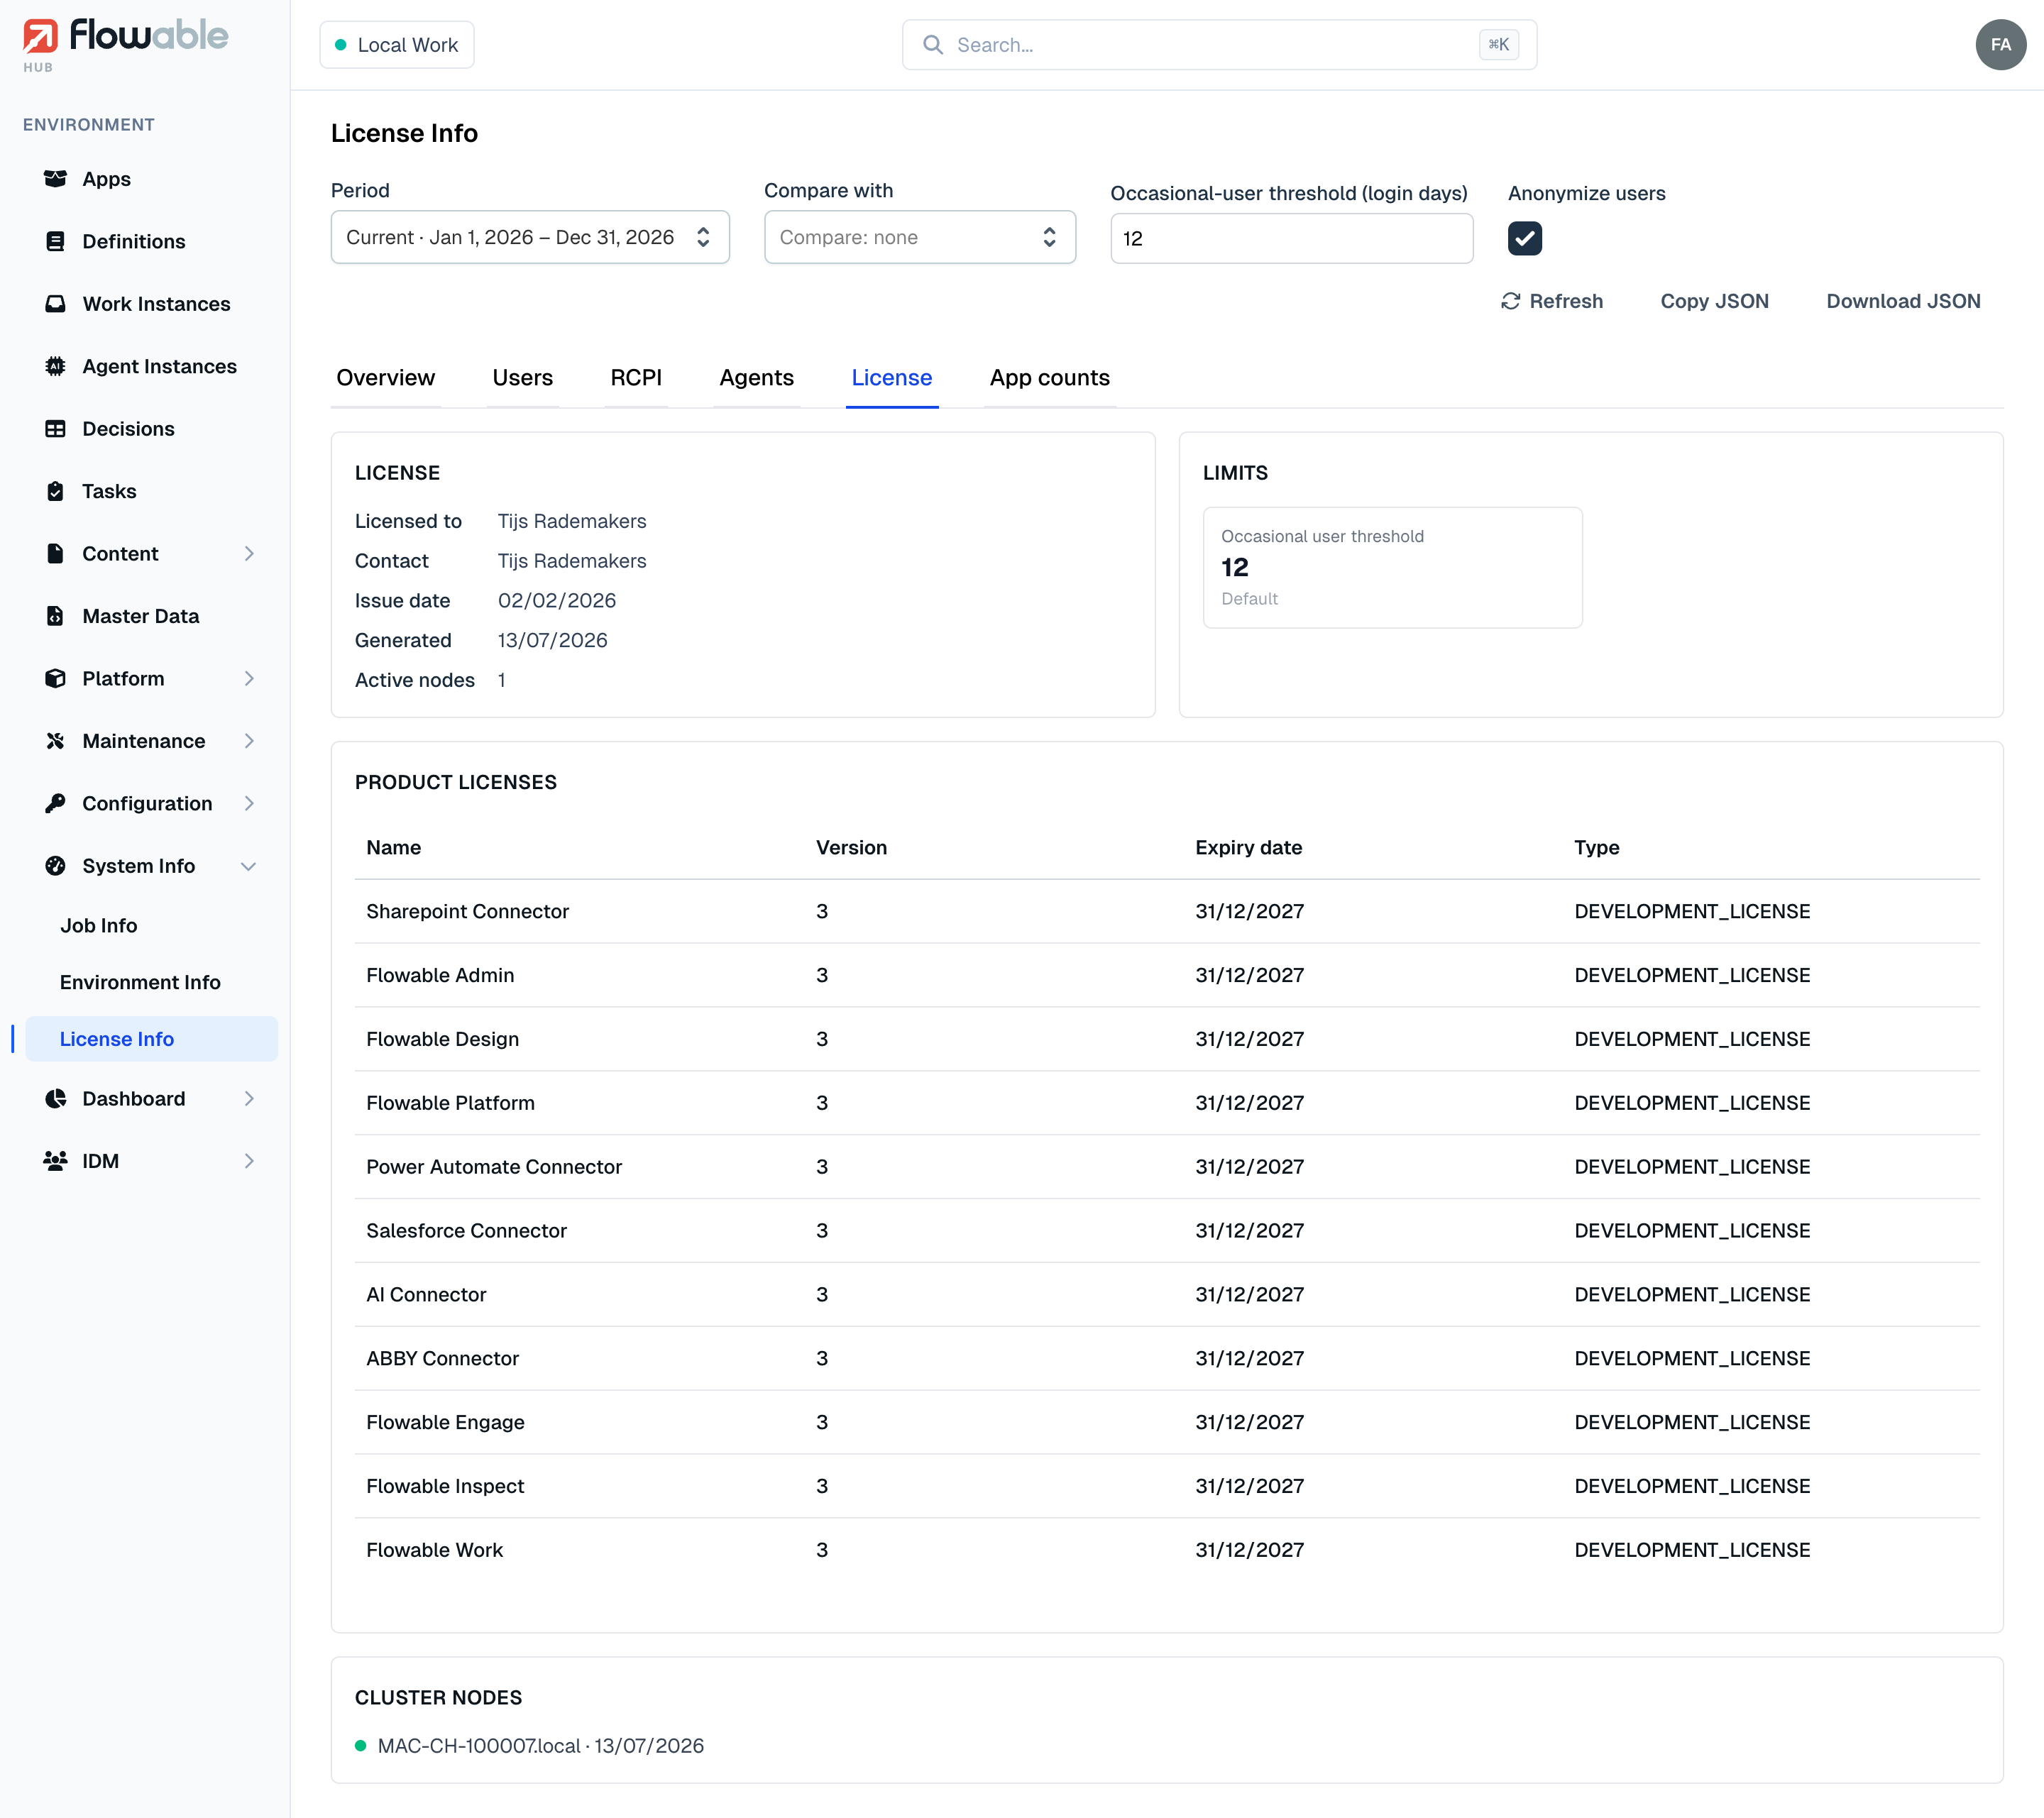Image resolution: width=2044 pixels, height=1818 pixels.
Task: Click the ABBY Connector row name
Action: tap(442, 1359)
